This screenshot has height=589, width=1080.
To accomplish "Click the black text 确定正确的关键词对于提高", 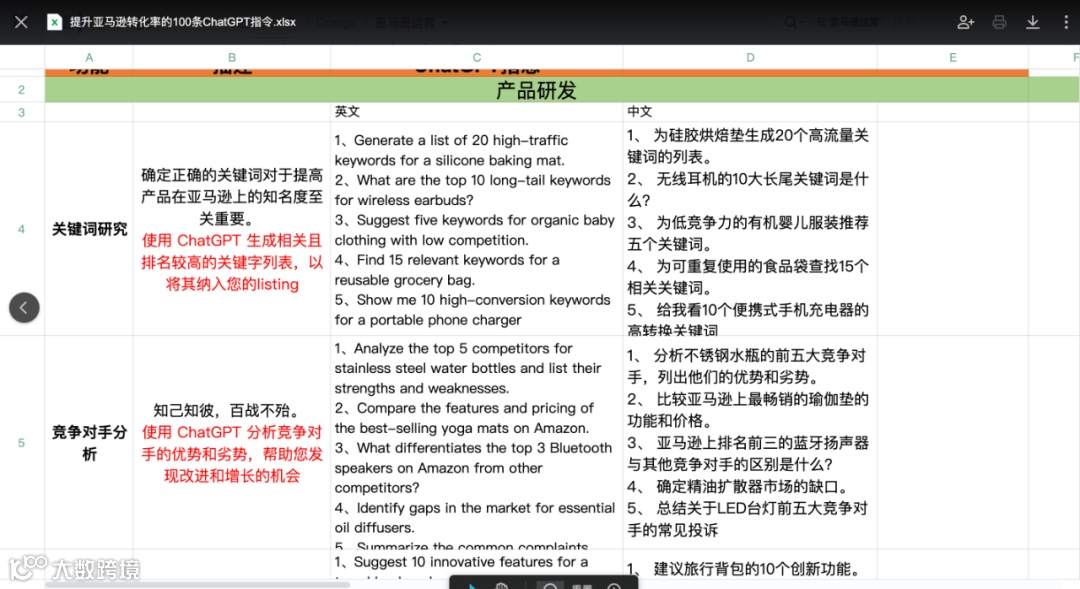I will coord(232,175).
